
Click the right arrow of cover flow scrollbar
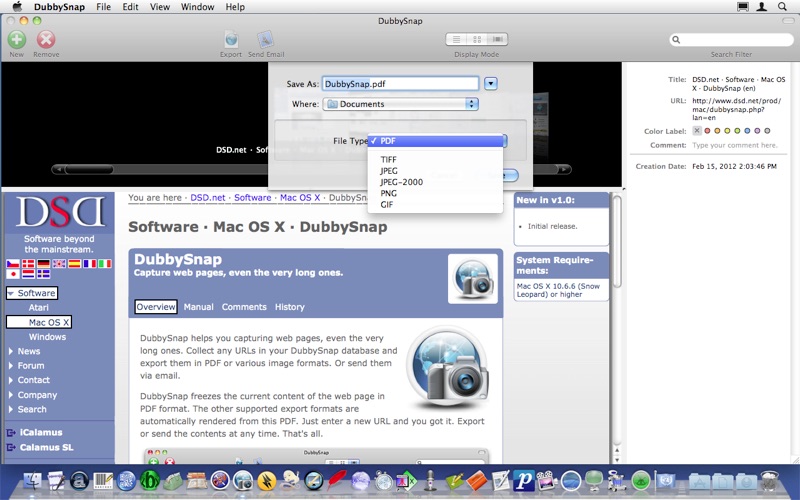point(563,169)
